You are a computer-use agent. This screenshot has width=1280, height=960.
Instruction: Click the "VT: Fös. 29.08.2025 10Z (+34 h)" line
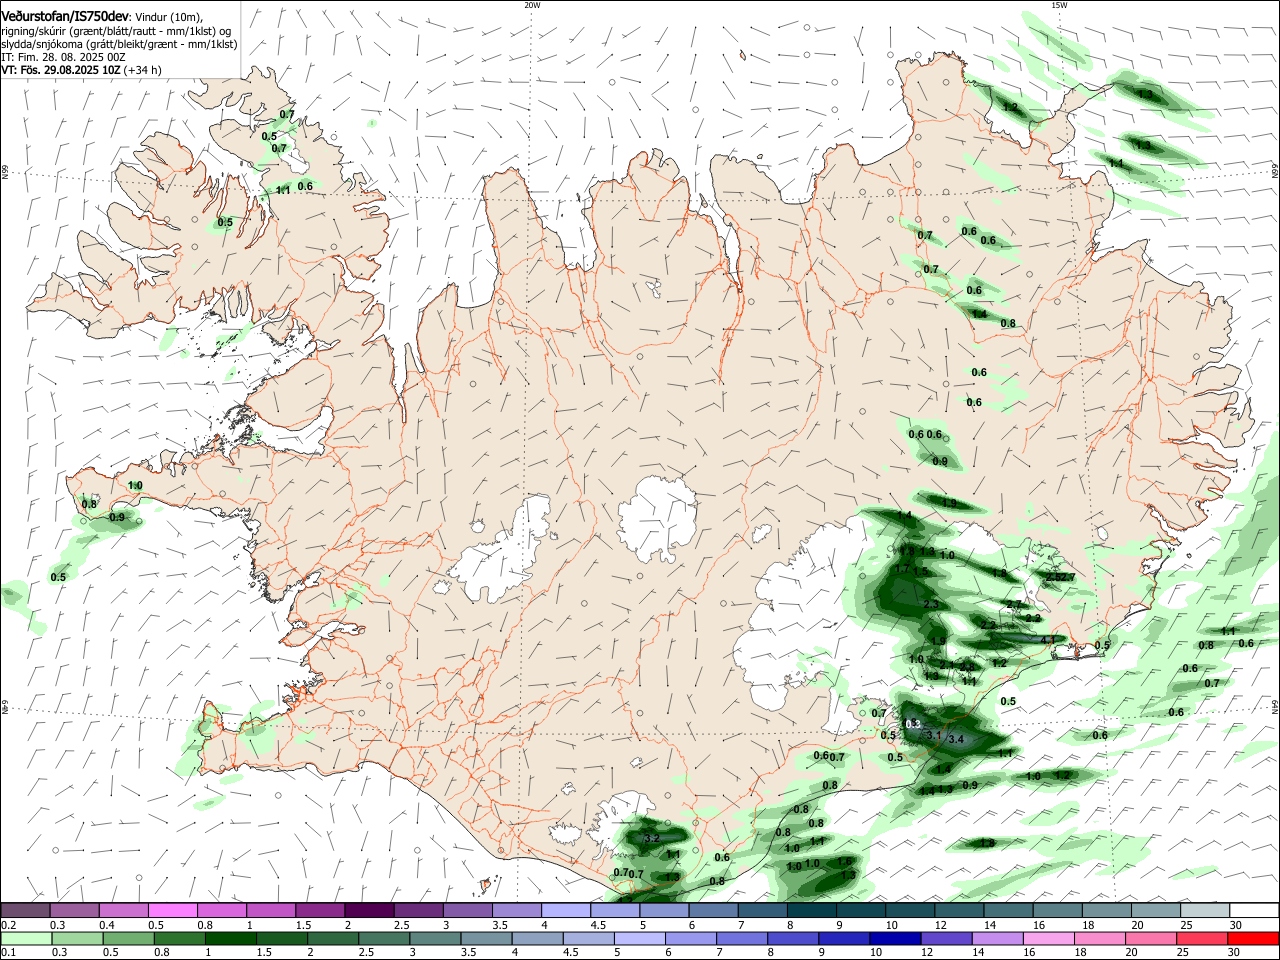click(81, 70)
